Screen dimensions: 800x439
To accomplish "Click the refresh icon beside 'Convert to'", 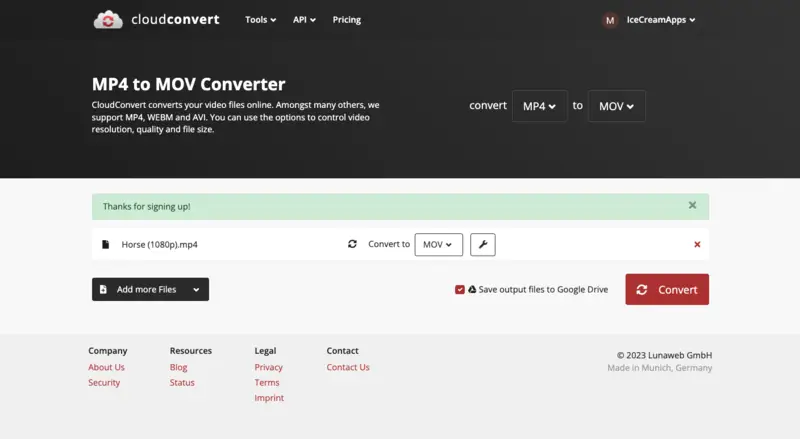I will point(352,244).
